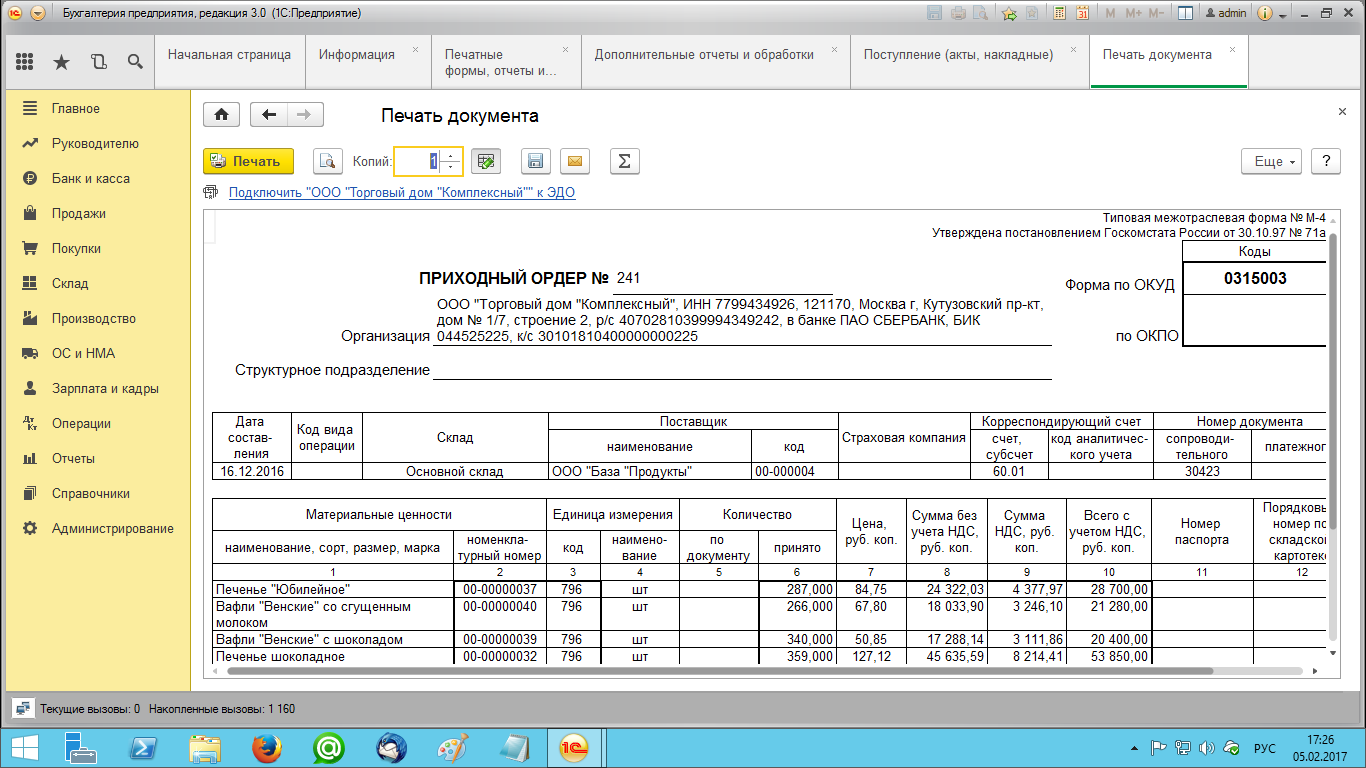Open Главное section
1366x768 pixels.
coord(98,108)
